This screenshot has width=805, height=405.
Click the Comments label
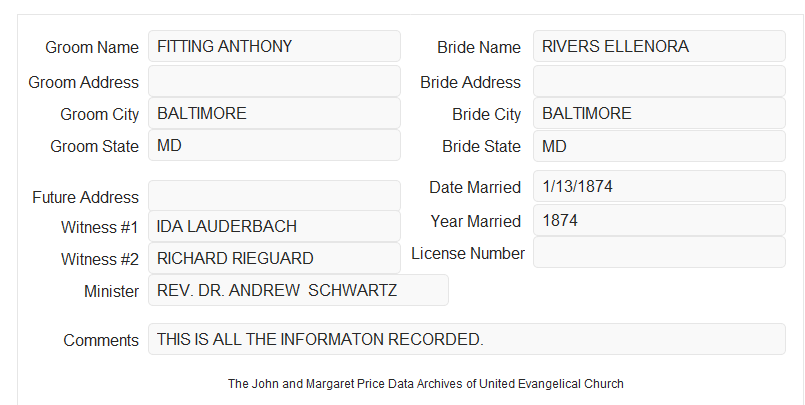pyautogui.click(x=101, y=340)
